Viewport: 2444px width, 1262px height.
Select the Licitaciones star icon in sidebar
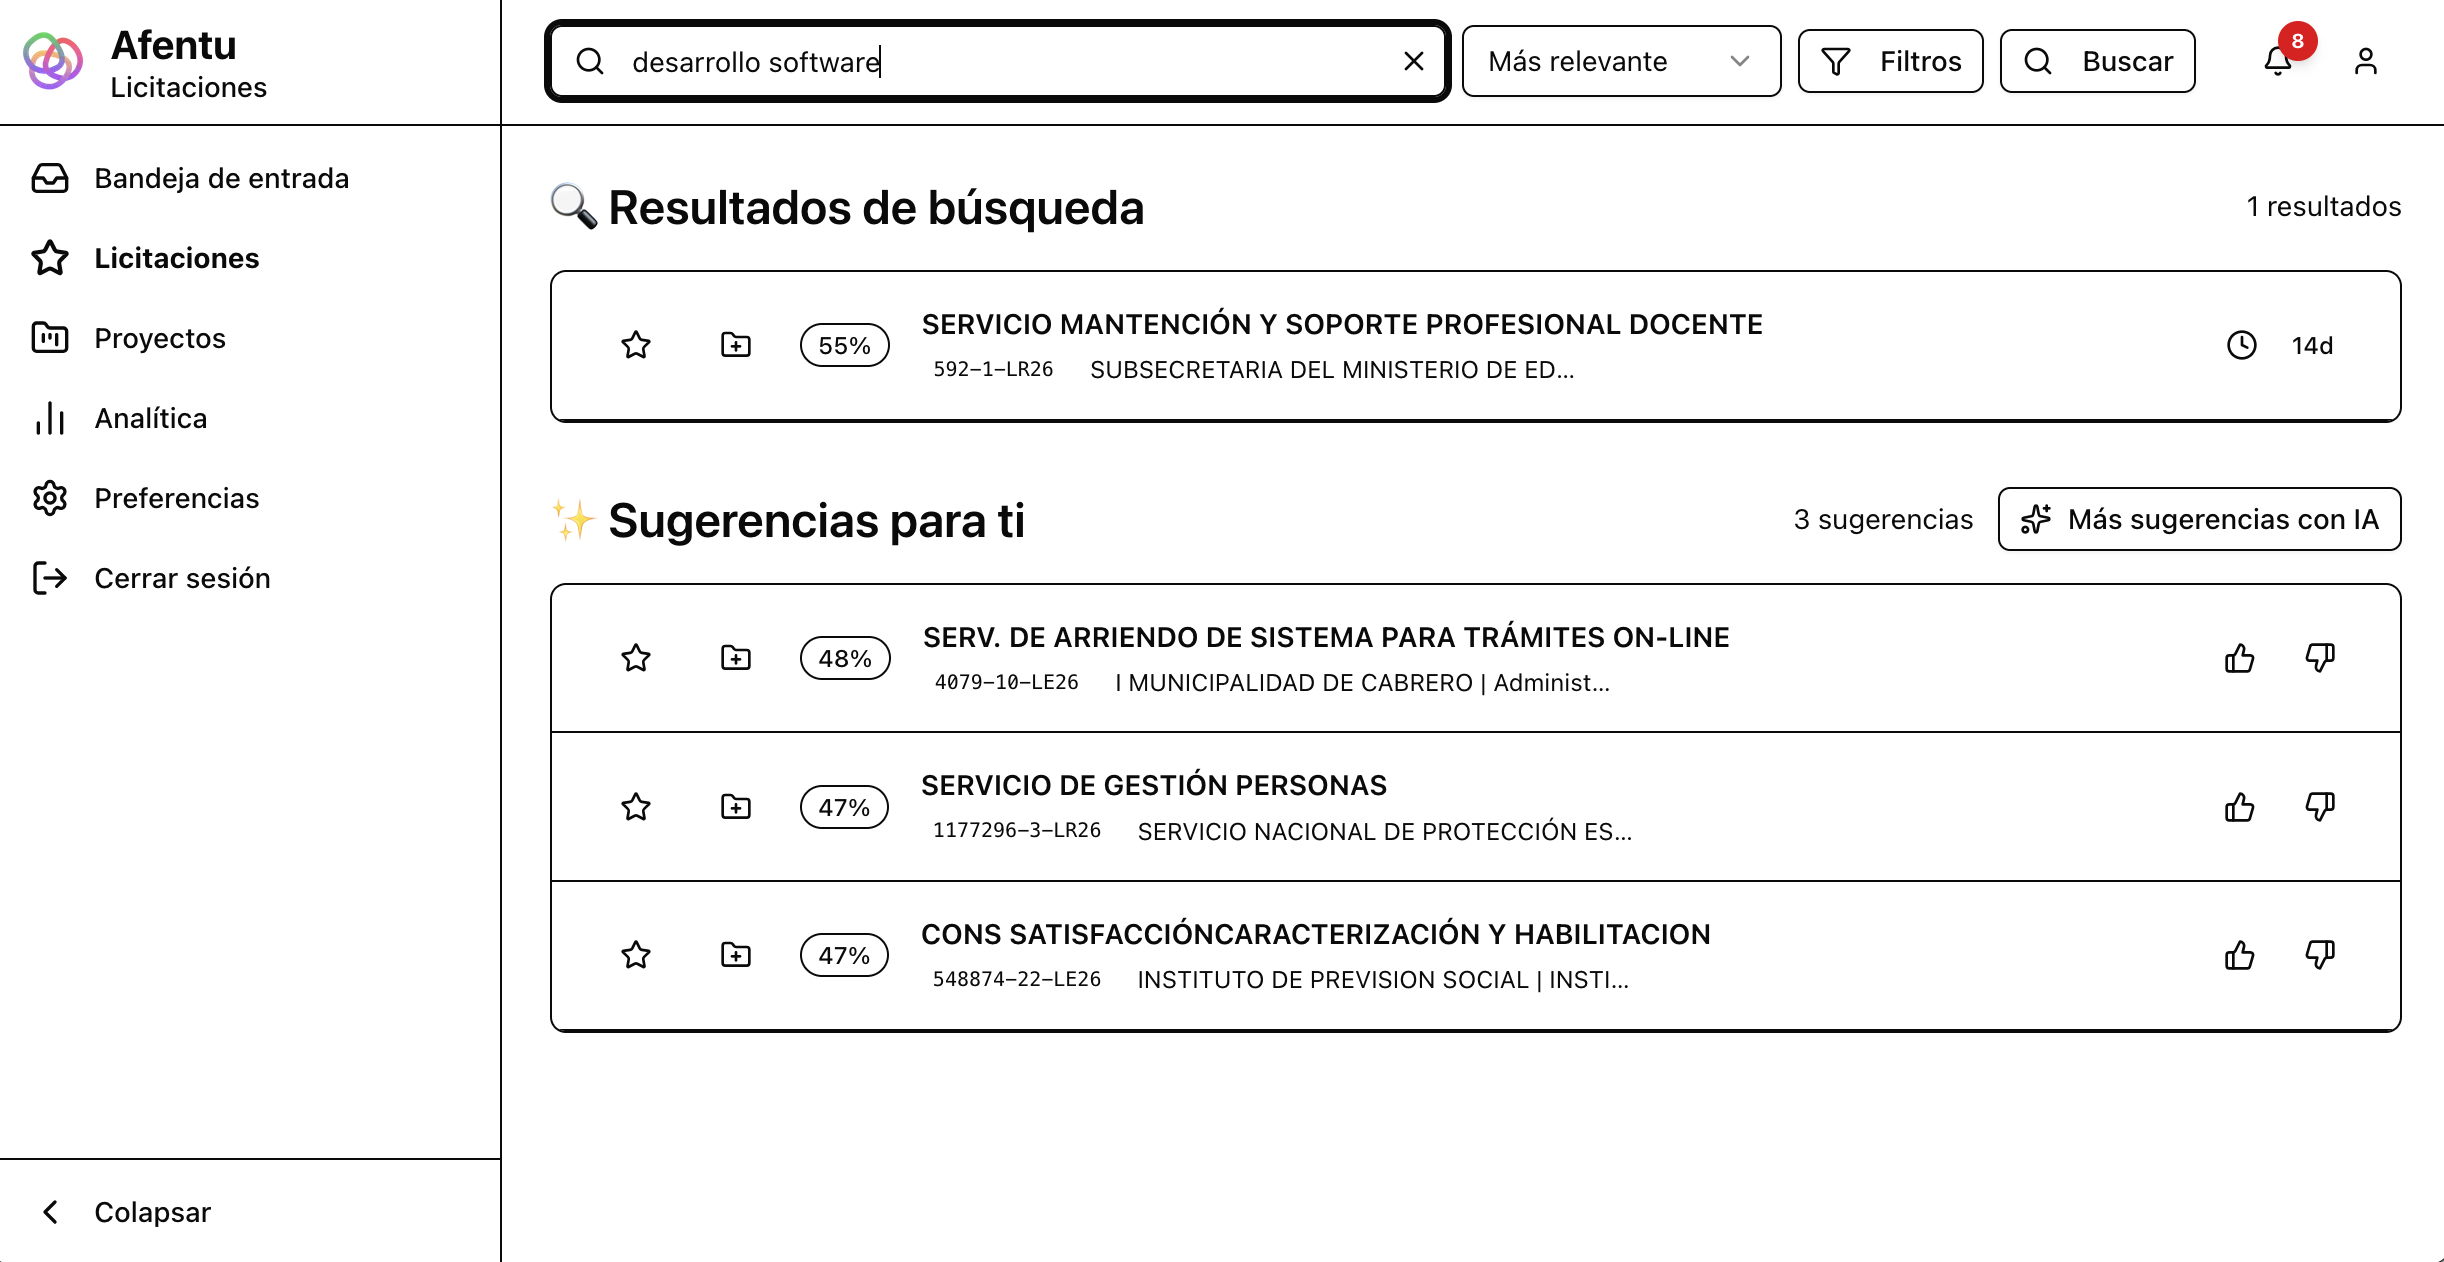coord(51,258)
